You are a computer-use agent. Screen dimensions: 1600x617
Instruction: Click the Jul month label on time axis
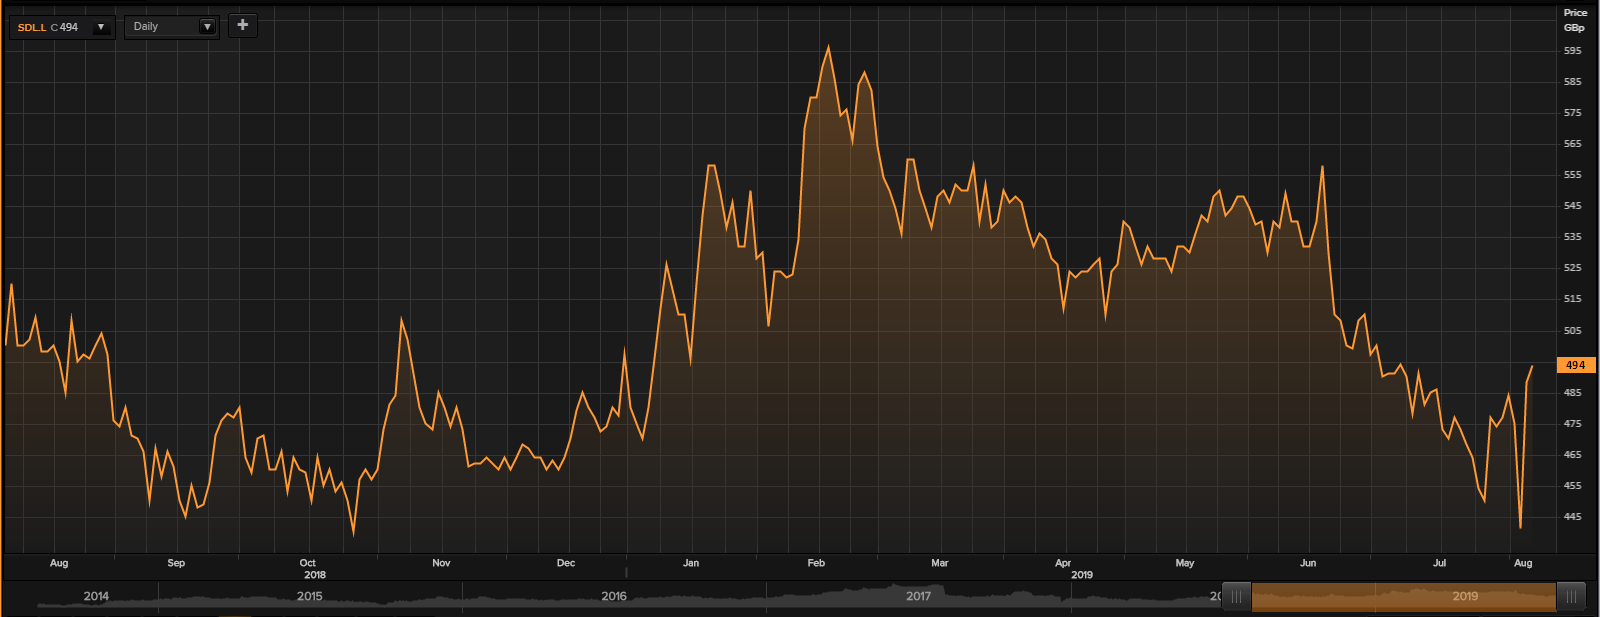coord(1440,563)
